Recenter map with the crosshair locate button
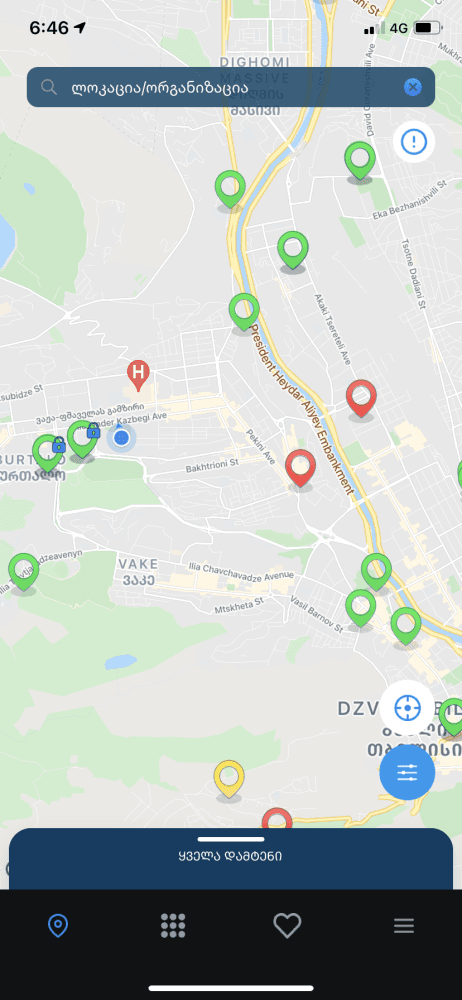 407,707
